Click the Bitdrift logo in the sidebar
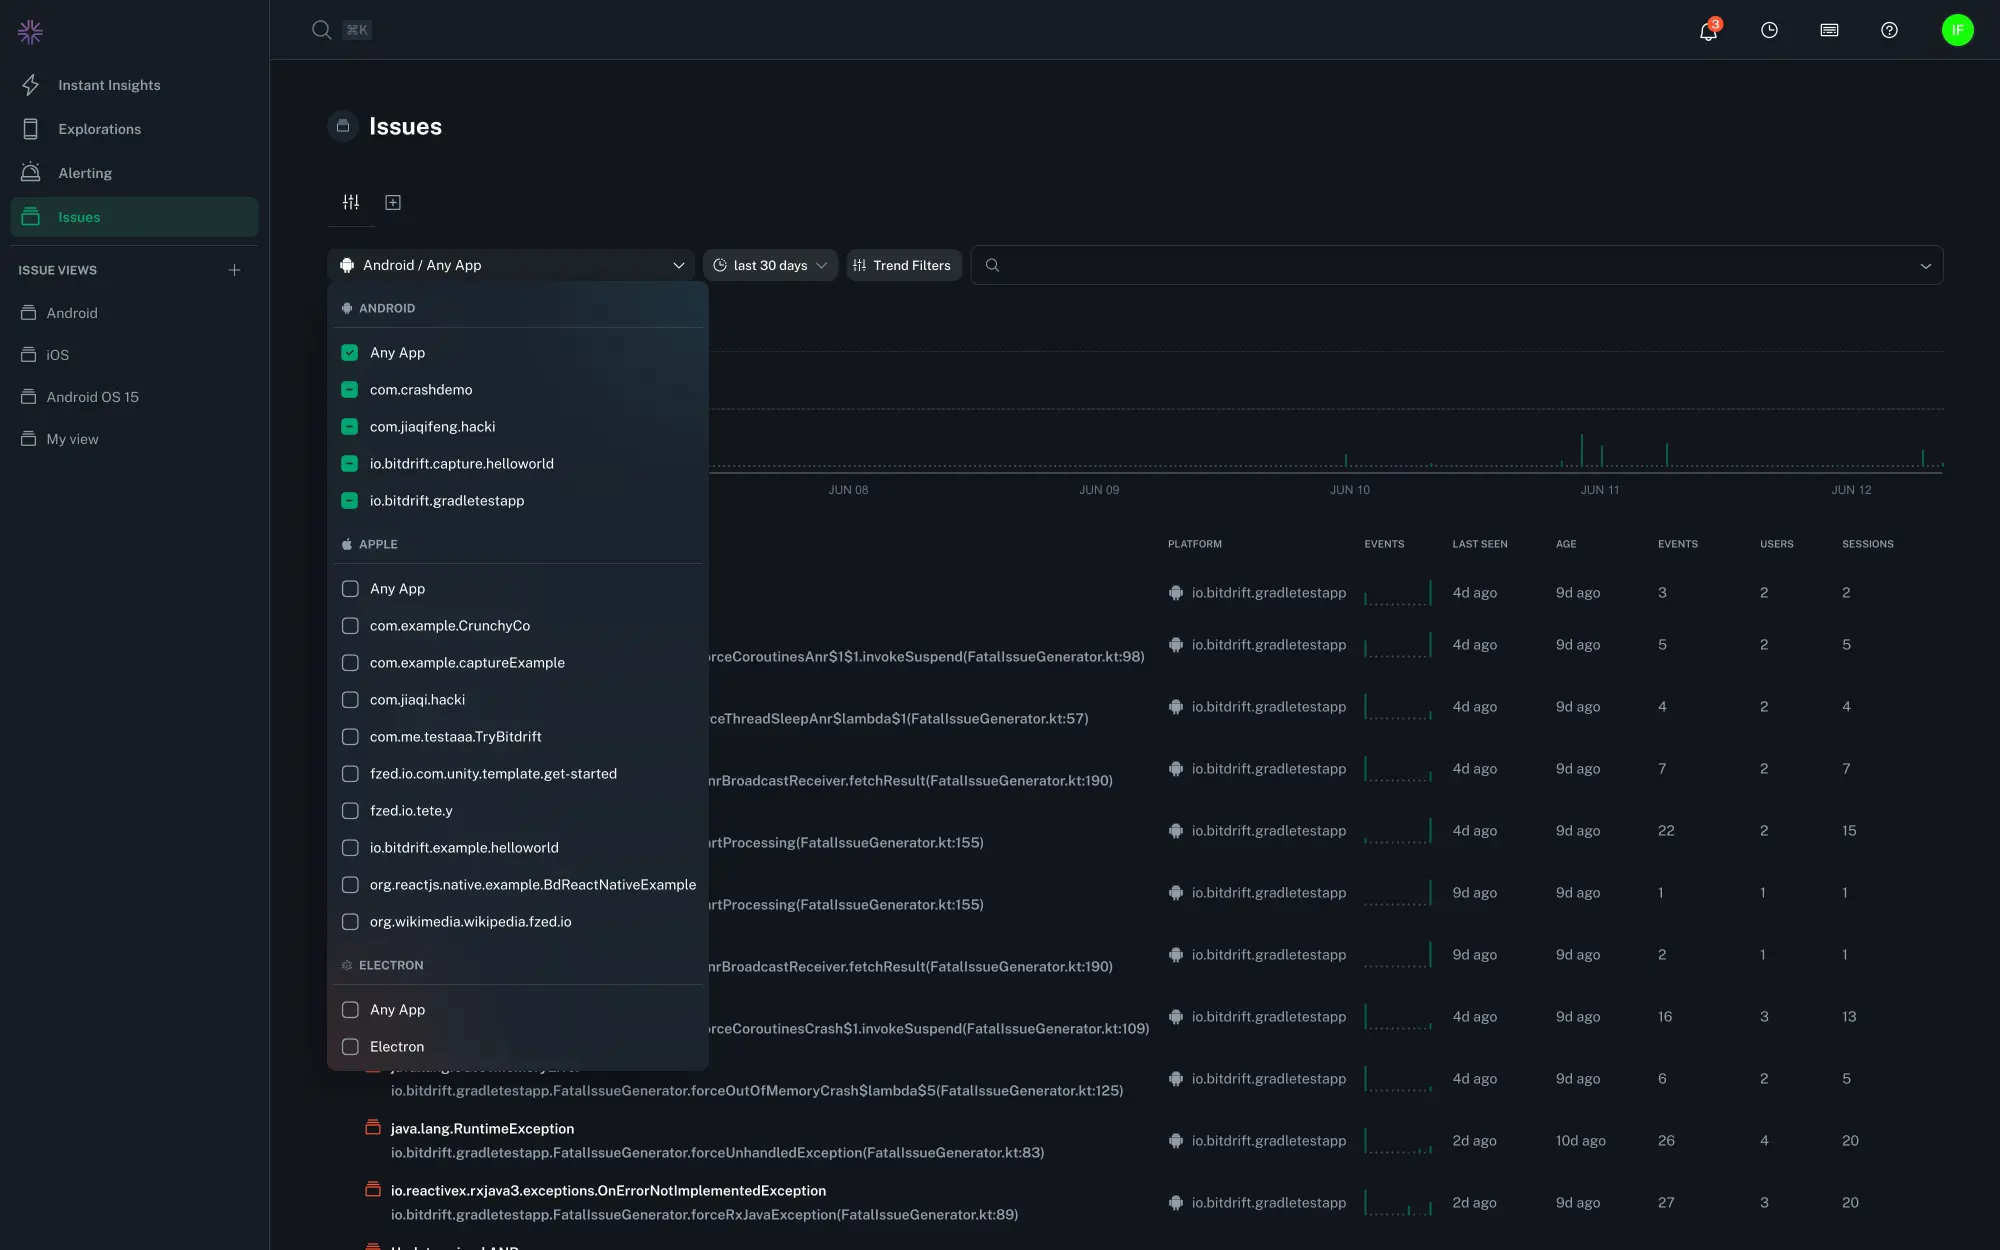The height and width of the screenshot is (1250, 2000). pos(30,31)
